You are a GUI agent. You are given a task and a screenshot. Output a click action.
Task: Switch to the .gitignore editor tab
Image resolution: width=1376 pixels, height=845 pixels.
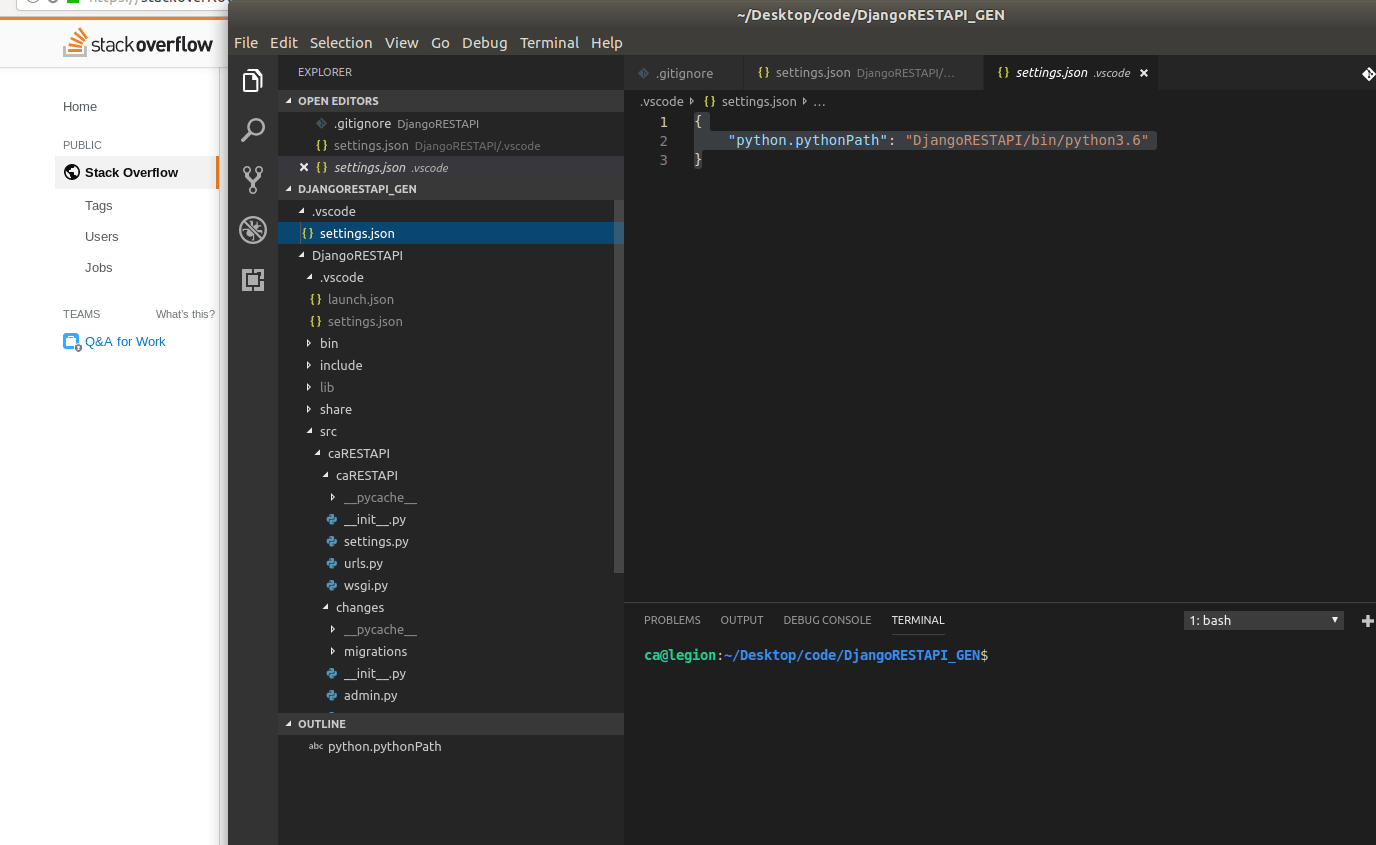[684, 73]
